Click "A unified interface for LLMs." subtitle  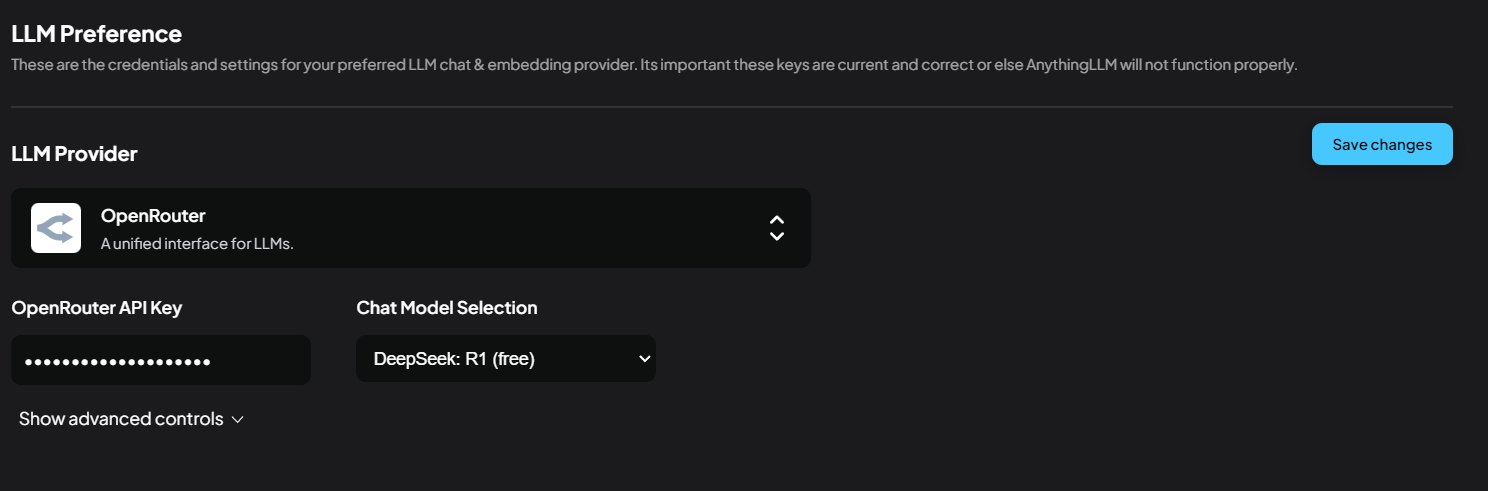[197, 243]
